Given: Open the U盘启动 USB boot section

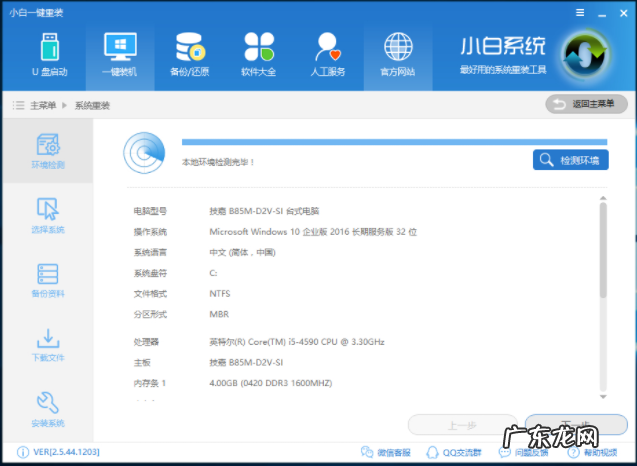Looking at the screenshot, I should [x=50, y=55].
